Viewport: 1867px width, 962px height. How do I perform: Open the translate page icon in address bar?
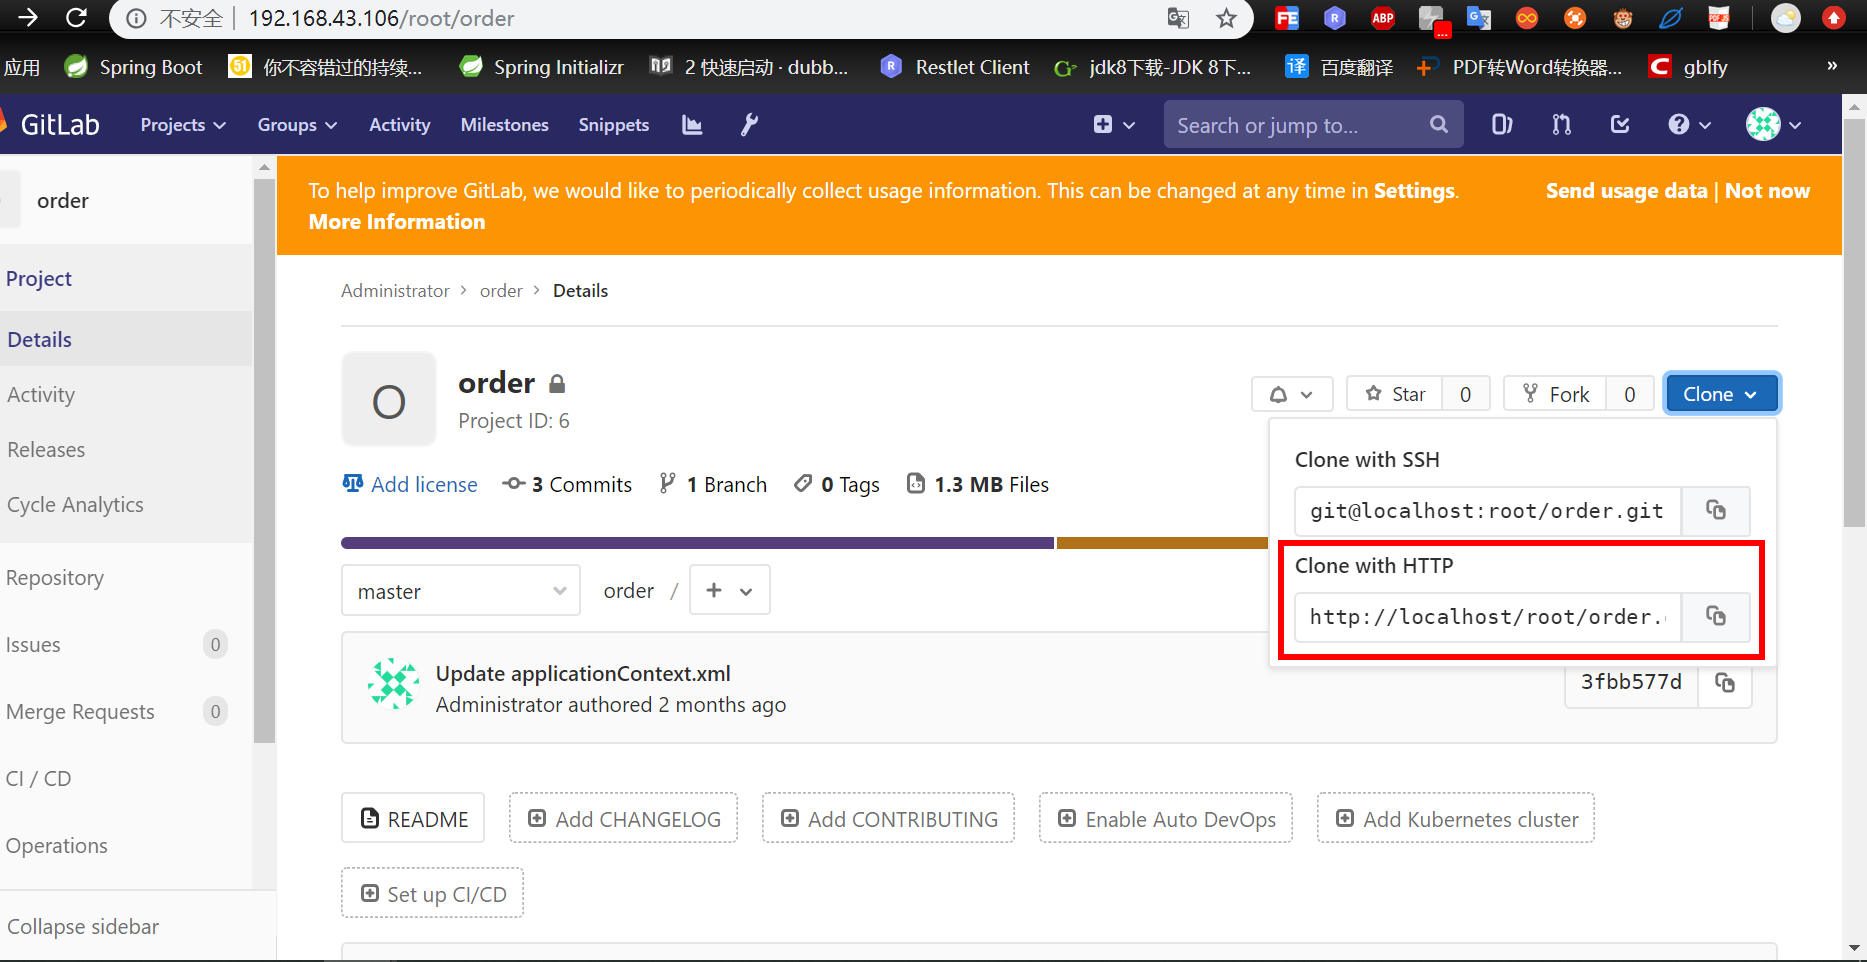pos(1178,18)
